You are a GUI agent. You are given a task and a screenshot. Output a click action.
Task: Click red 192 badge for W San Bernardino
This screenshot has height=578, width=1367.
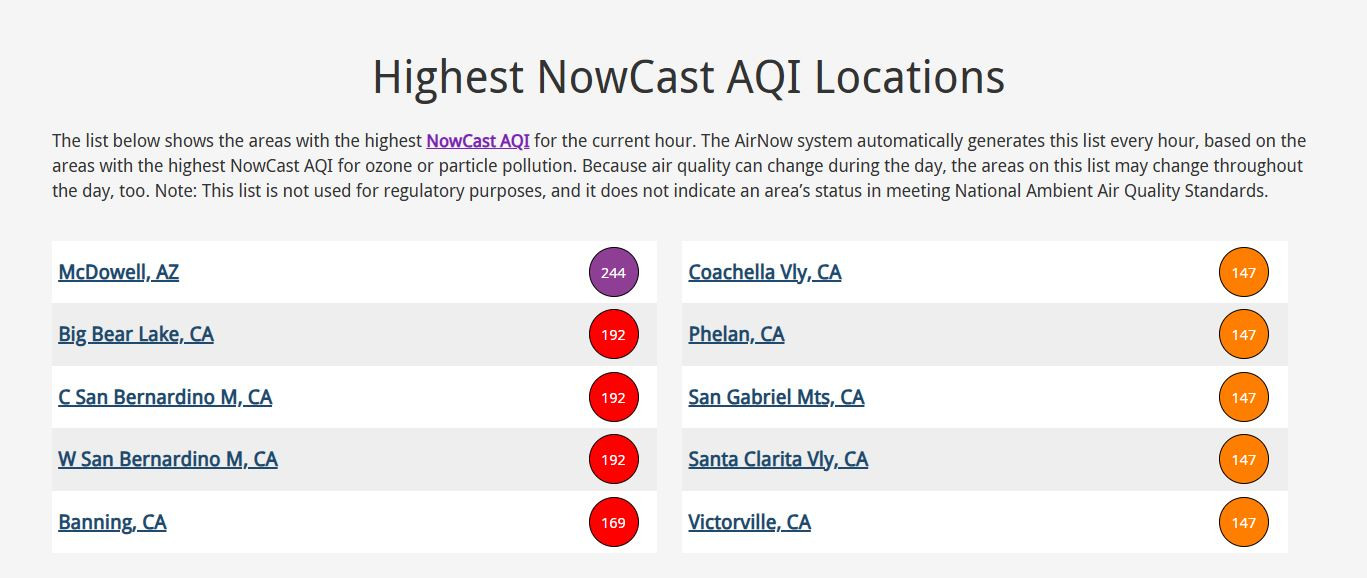pos(613,460)
